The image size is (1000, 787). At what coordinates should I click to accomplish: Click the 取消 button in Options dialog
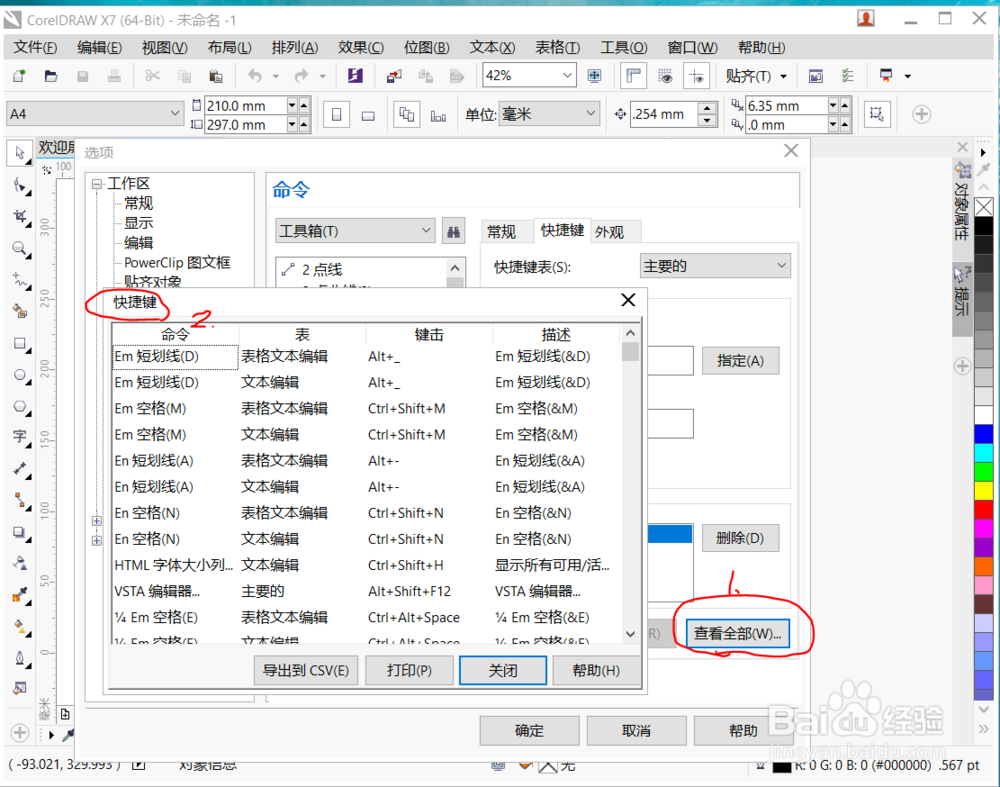coord(636,731)
